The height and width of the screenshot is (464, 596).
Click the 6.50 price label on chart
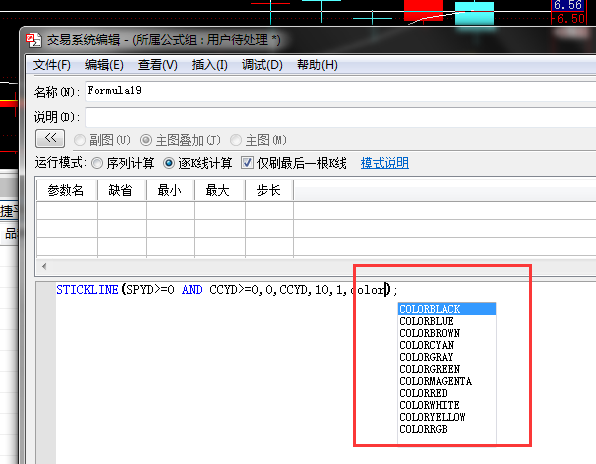570,19
